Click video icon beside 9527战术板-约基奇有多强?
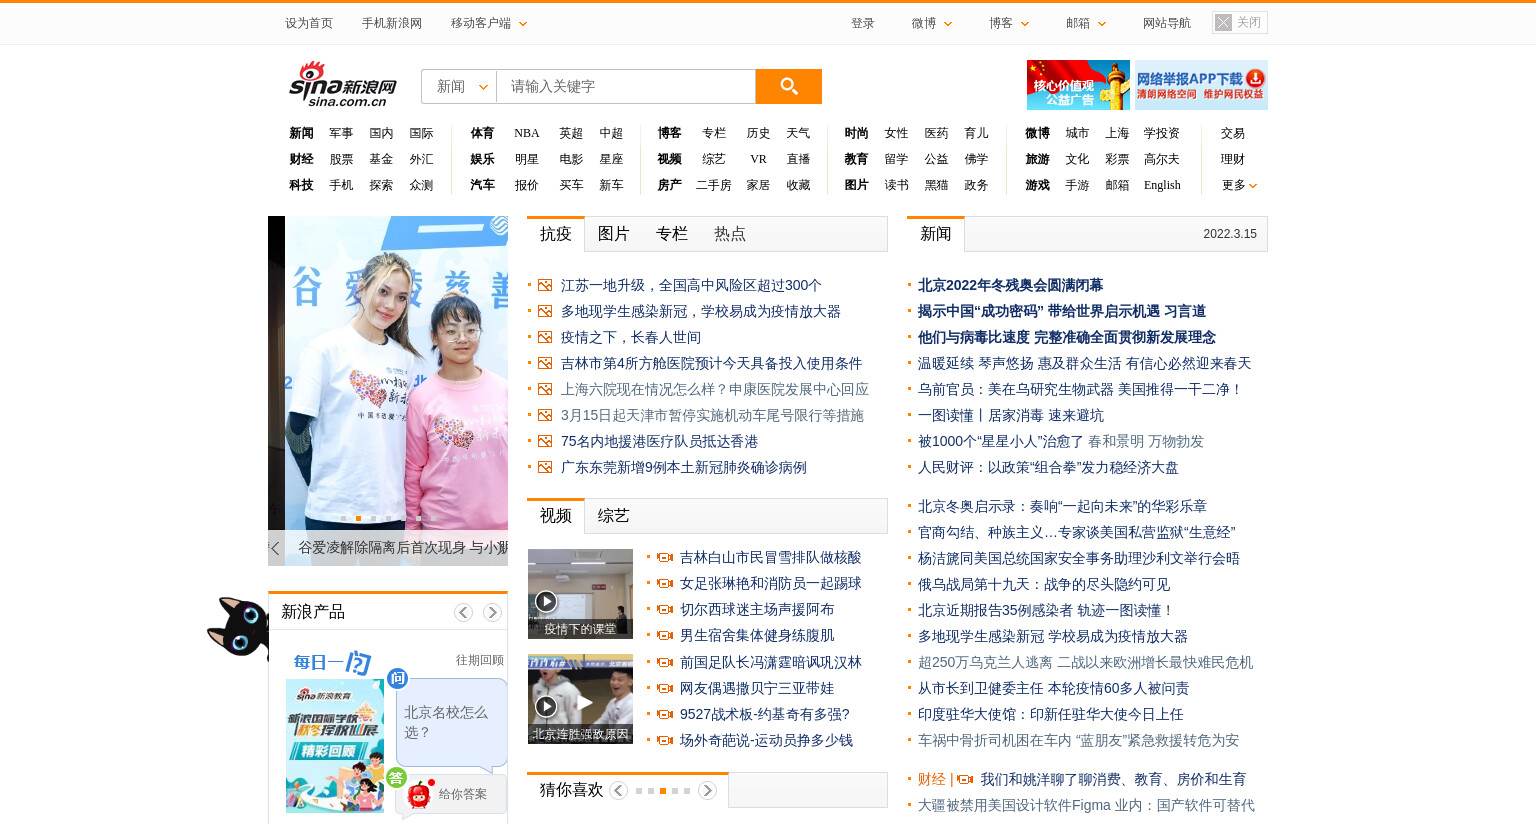The width and height of the screenshot is (1536, 824). tap(665, 714)
